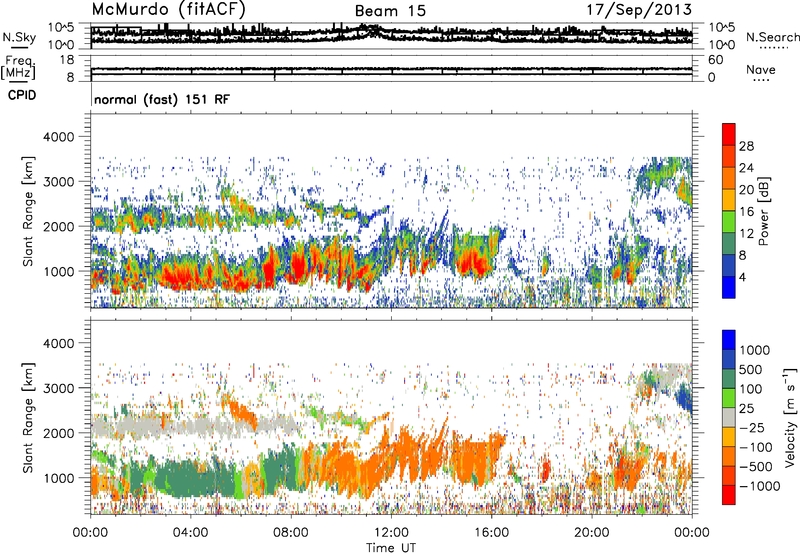Click the '18' frequency axis value
Viewport: 800px width, 554px height.
[x=67, y=60]
